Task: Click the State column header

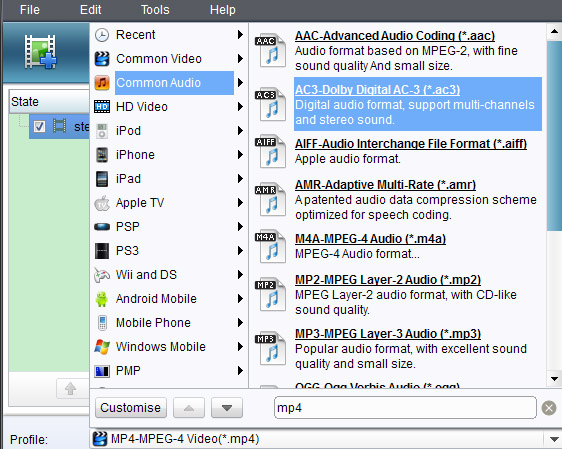Action: coord(49,102)
